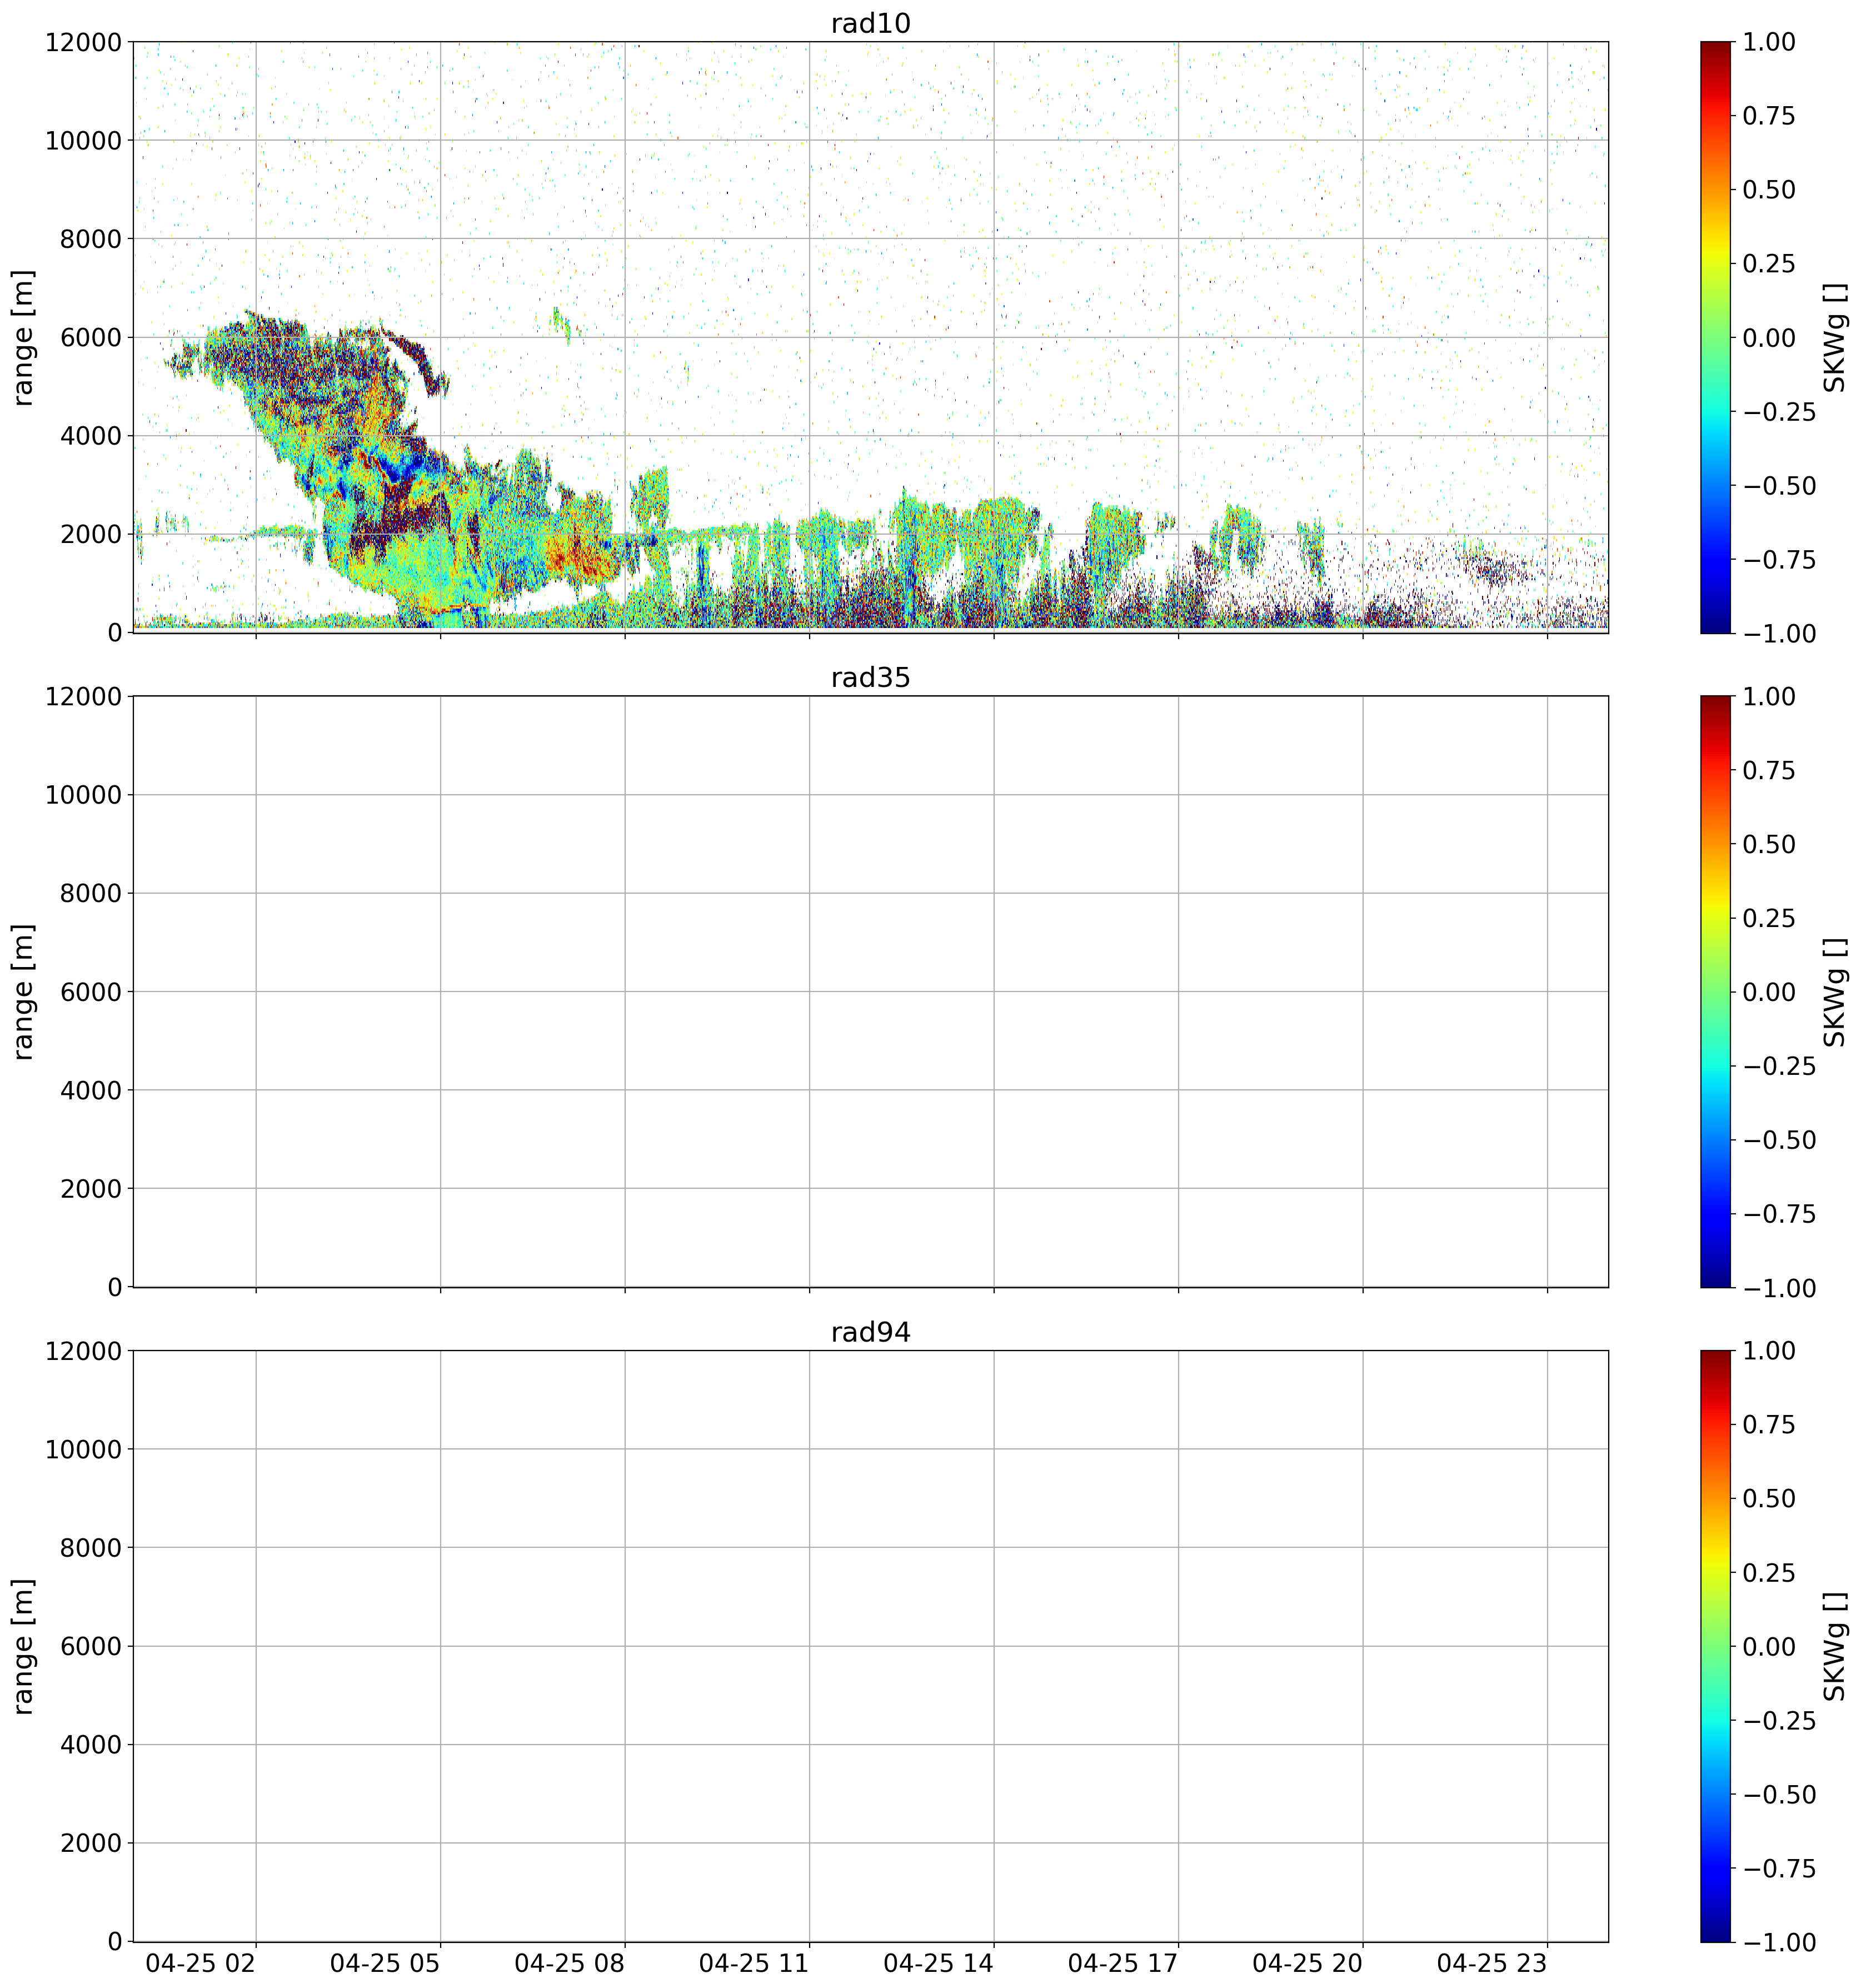This screenshot has height=1988, width=1861.
Task: Click the '04-25 20' time tick label
Action: tap(1307, 1963)
